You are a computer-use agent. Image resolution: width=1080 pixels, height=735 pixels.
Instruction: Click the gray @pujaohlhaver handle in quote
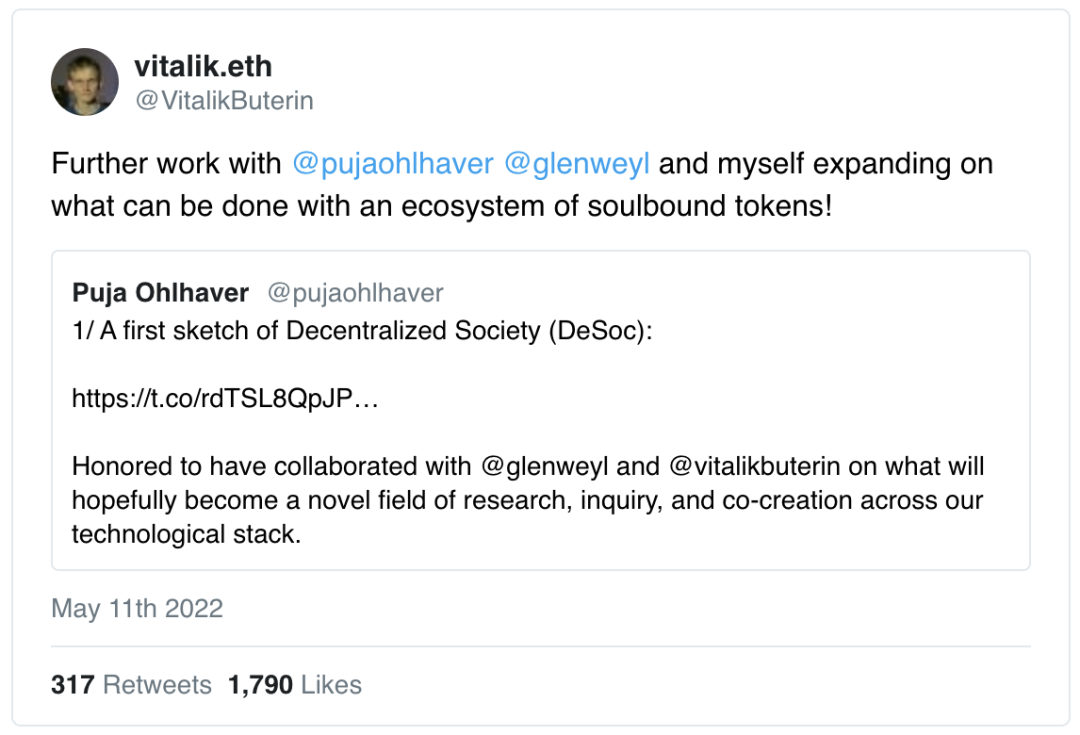pyautogui.click(x=355, y=293)
